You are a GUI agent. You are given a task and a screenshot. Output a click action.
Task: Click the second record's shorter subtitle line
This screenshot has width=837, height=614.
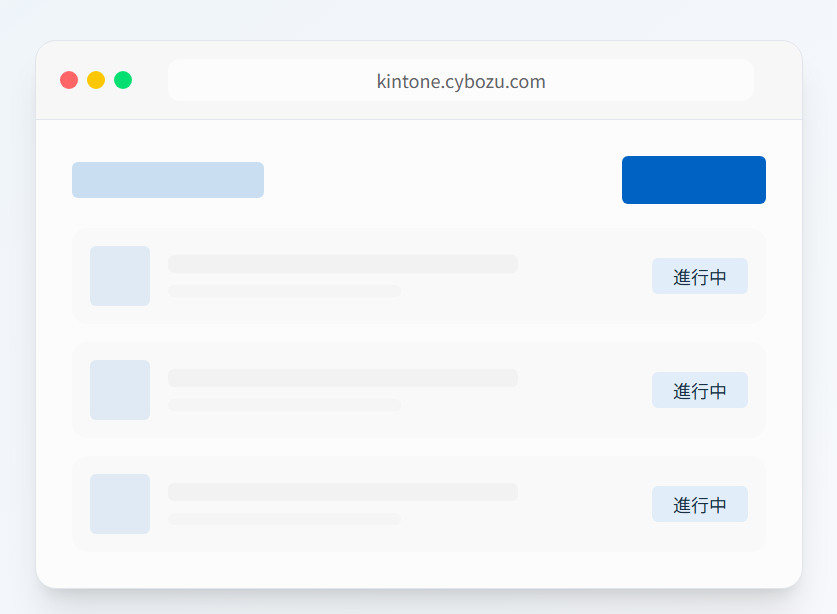284,405
